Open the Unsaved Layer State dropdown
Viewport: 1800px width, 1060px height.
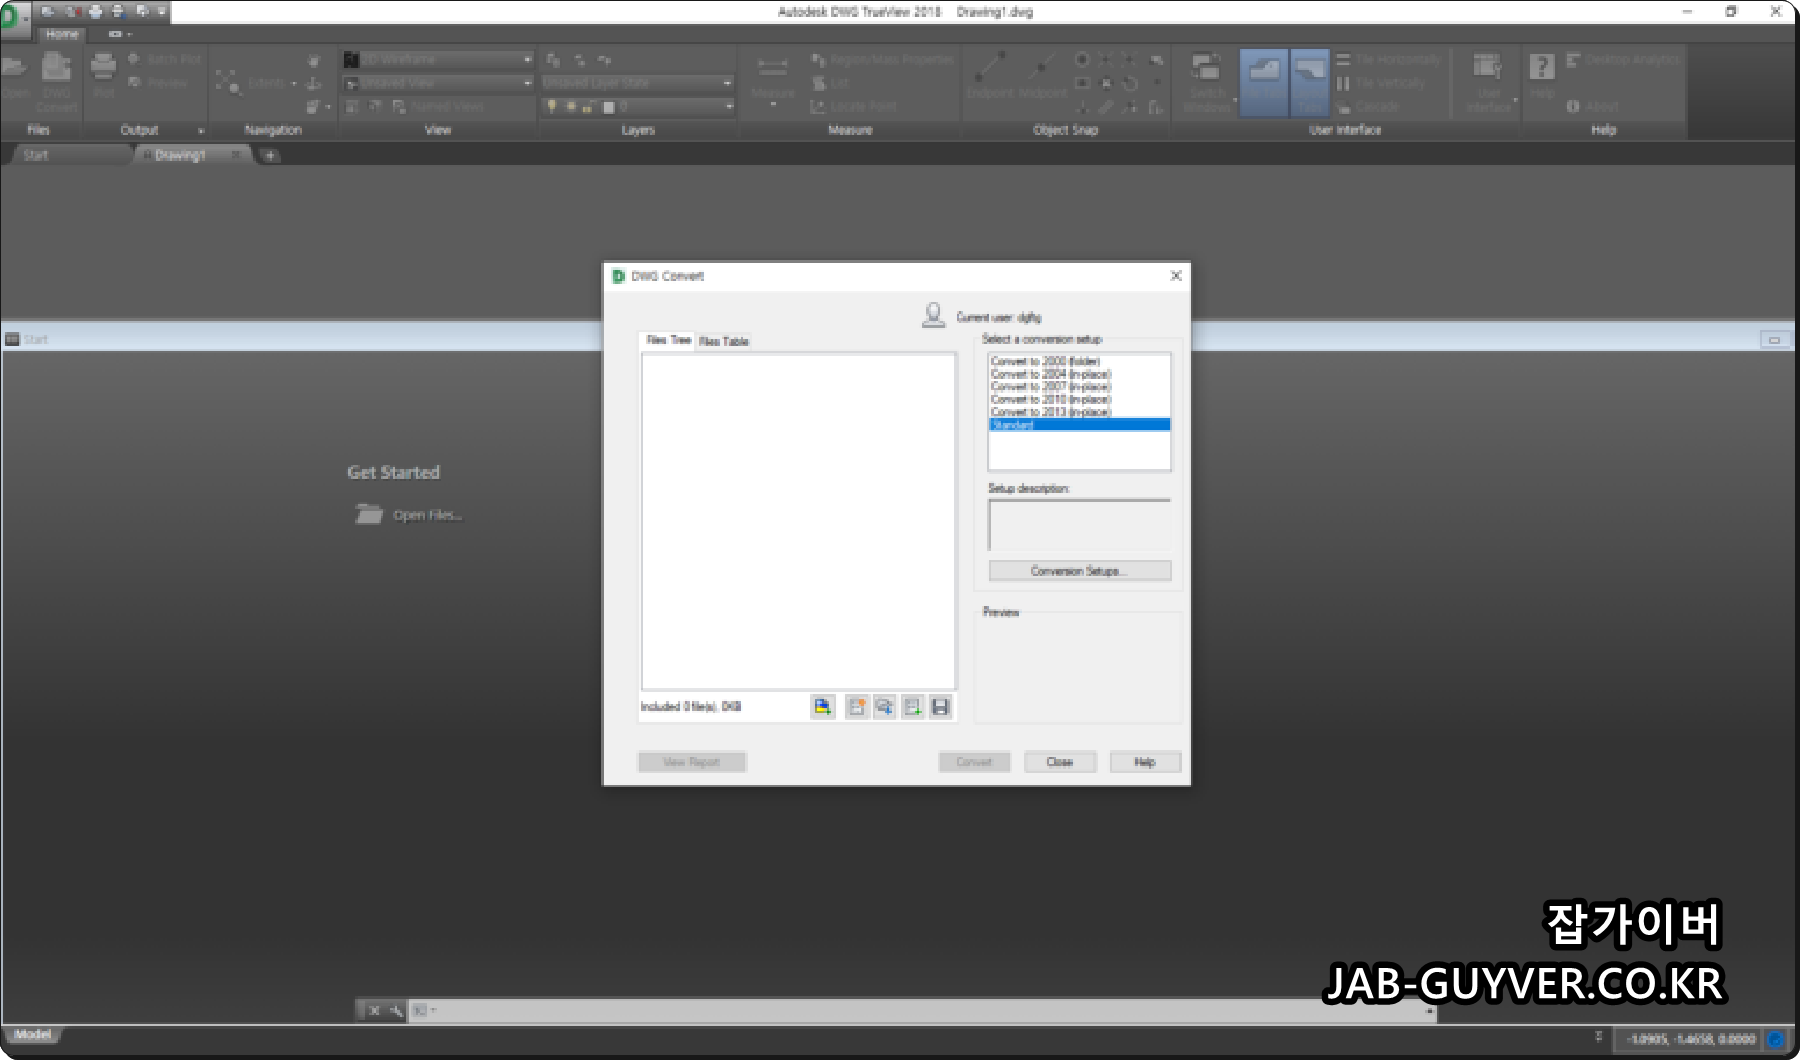[x=638, y=83]
